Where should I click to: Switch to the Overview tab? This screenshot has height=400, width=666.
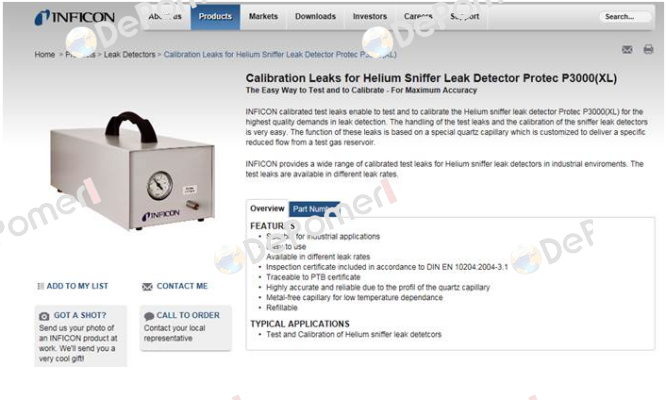click(x=267, y=208)
